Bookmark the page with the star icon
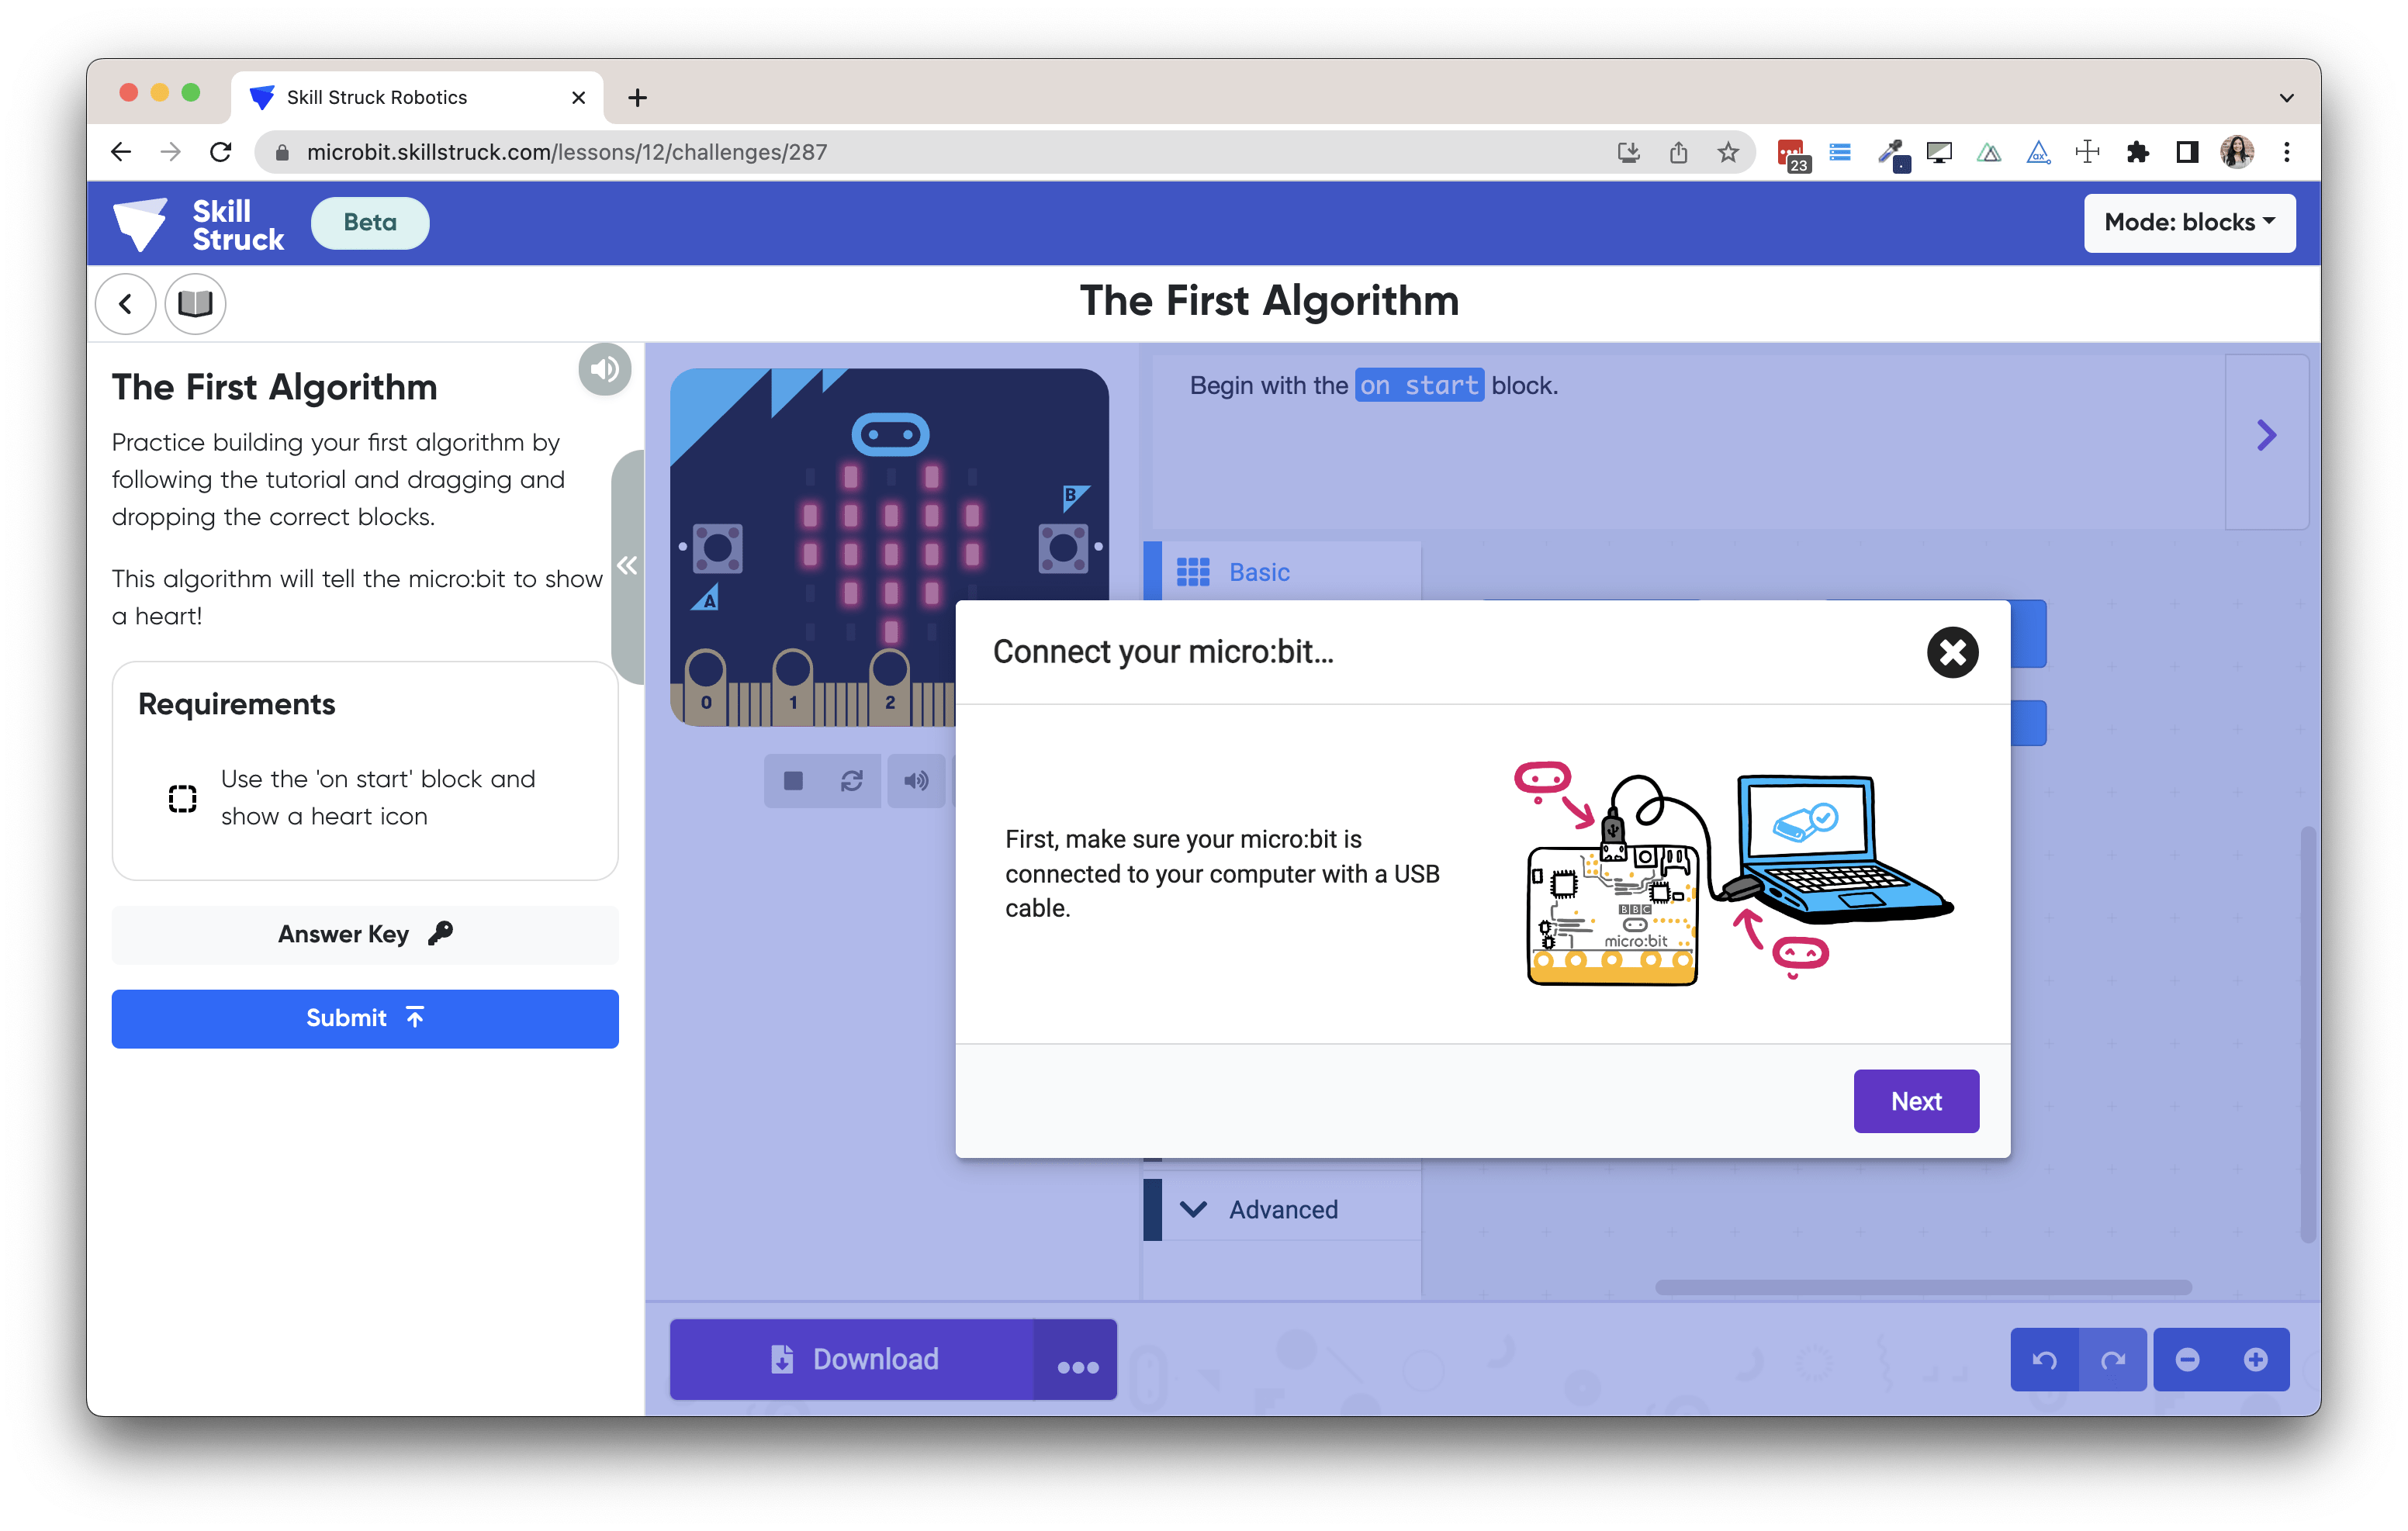The height and width of the screenshot is (1531, 2408). click(x=1729, y=152)
